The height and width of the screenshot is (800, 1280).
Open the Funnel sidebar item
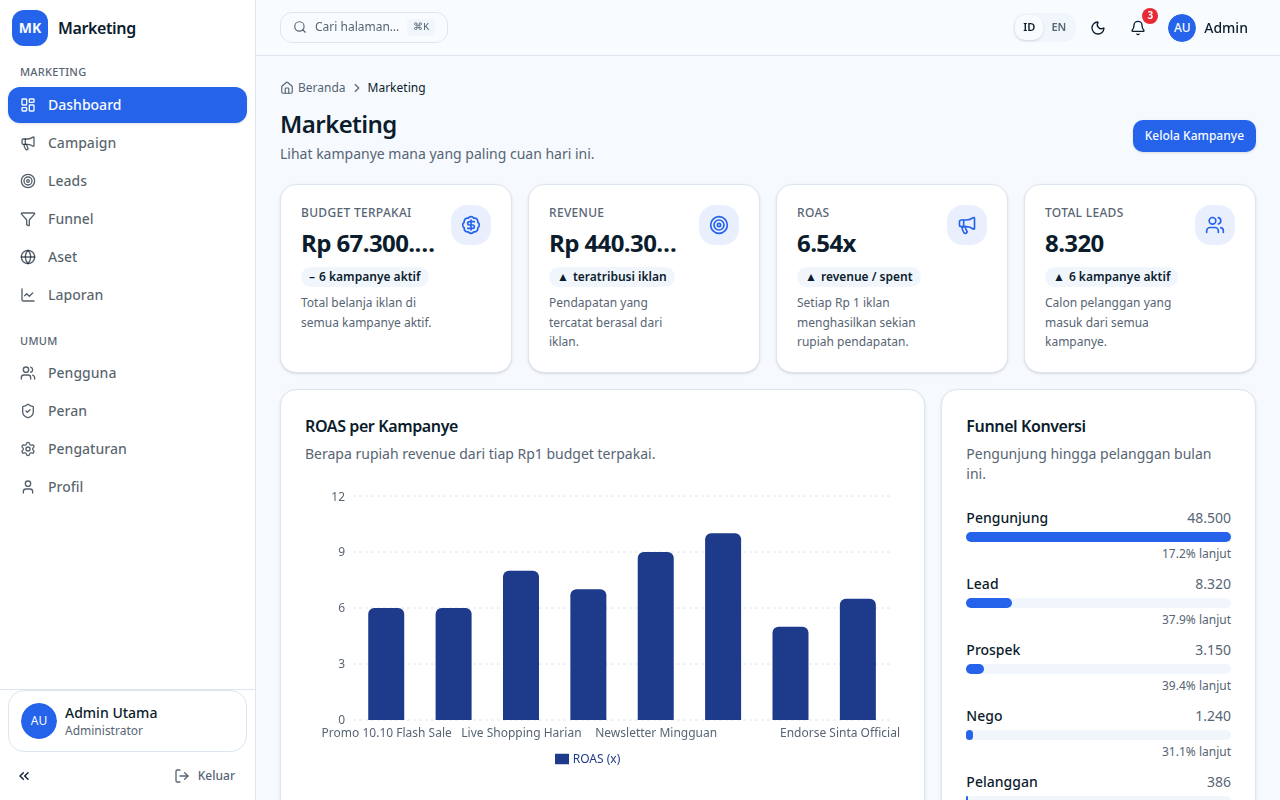coord(127,219)
